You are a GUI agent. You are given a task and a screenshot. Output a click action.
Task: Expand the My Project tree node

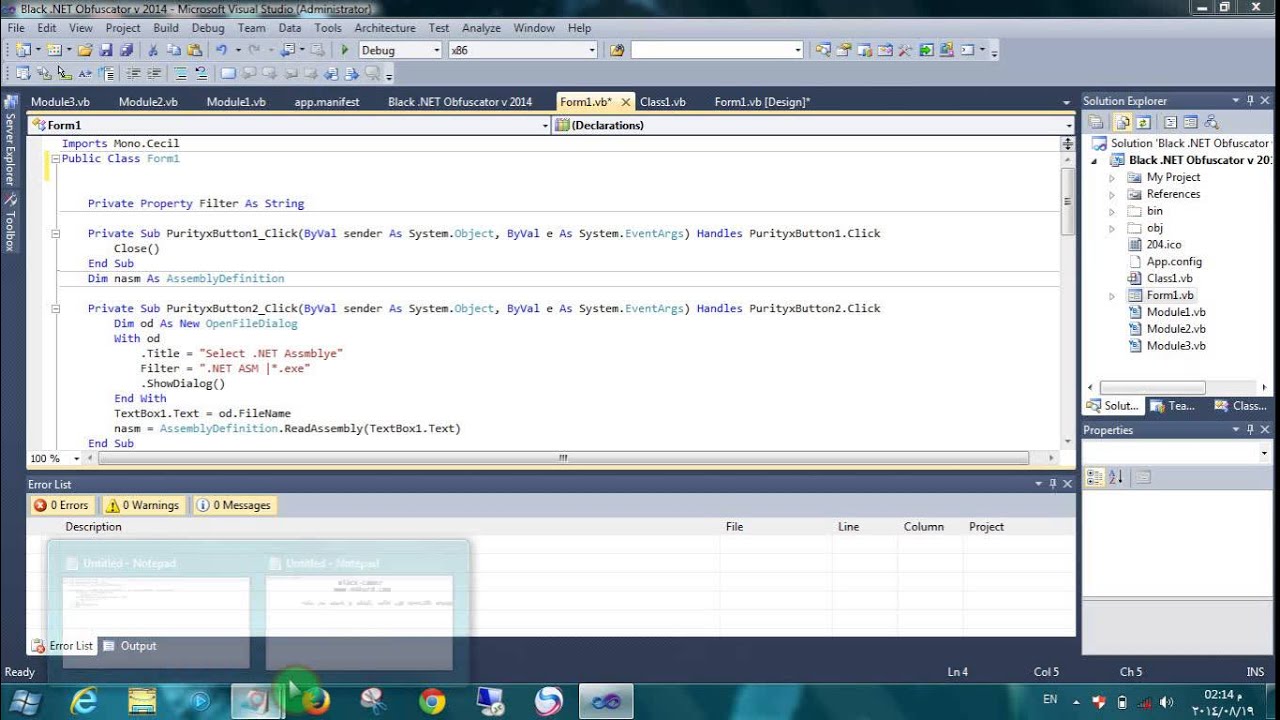click(x=1112, y=177)
